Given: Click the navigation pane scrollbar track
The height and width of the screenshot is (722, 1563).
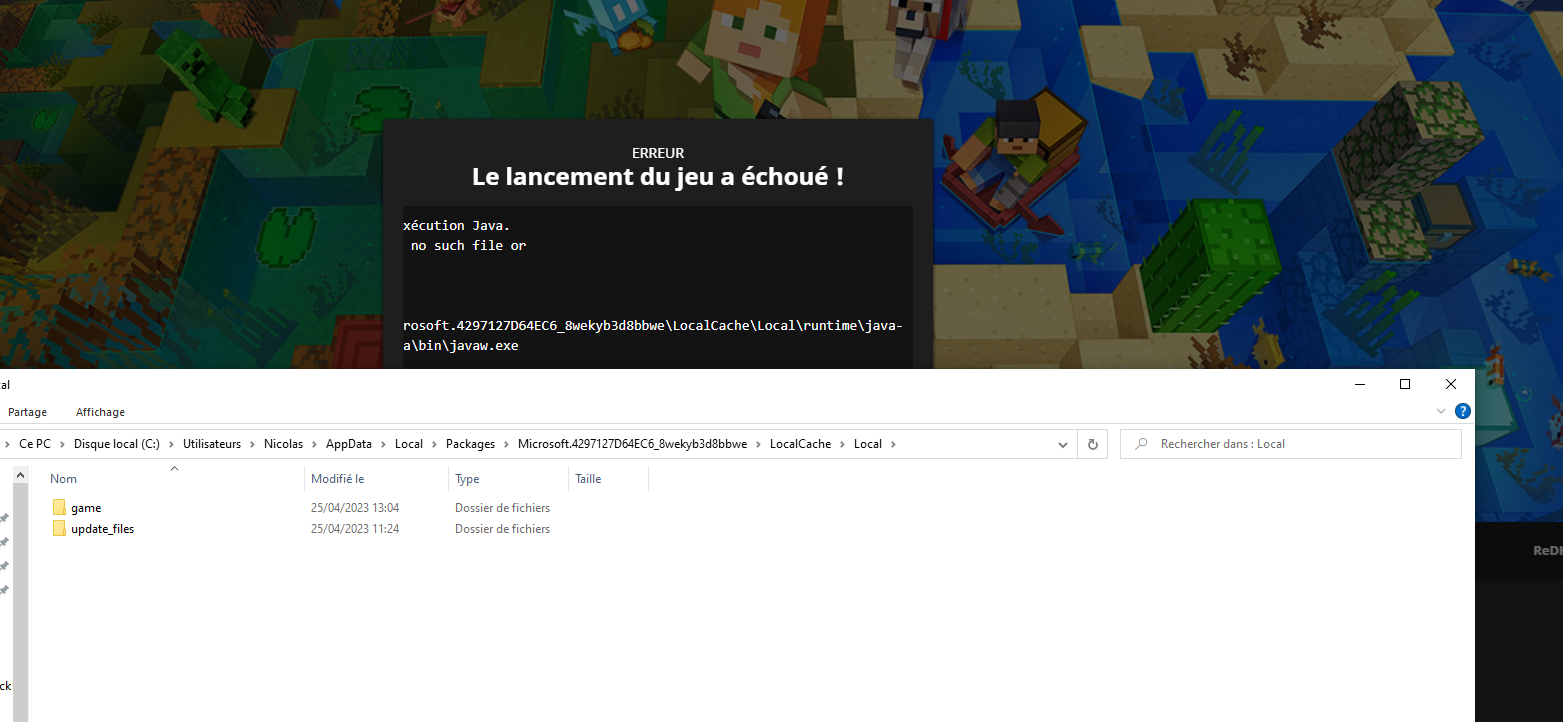Looking at the screenshot, I should click(21, 604).
